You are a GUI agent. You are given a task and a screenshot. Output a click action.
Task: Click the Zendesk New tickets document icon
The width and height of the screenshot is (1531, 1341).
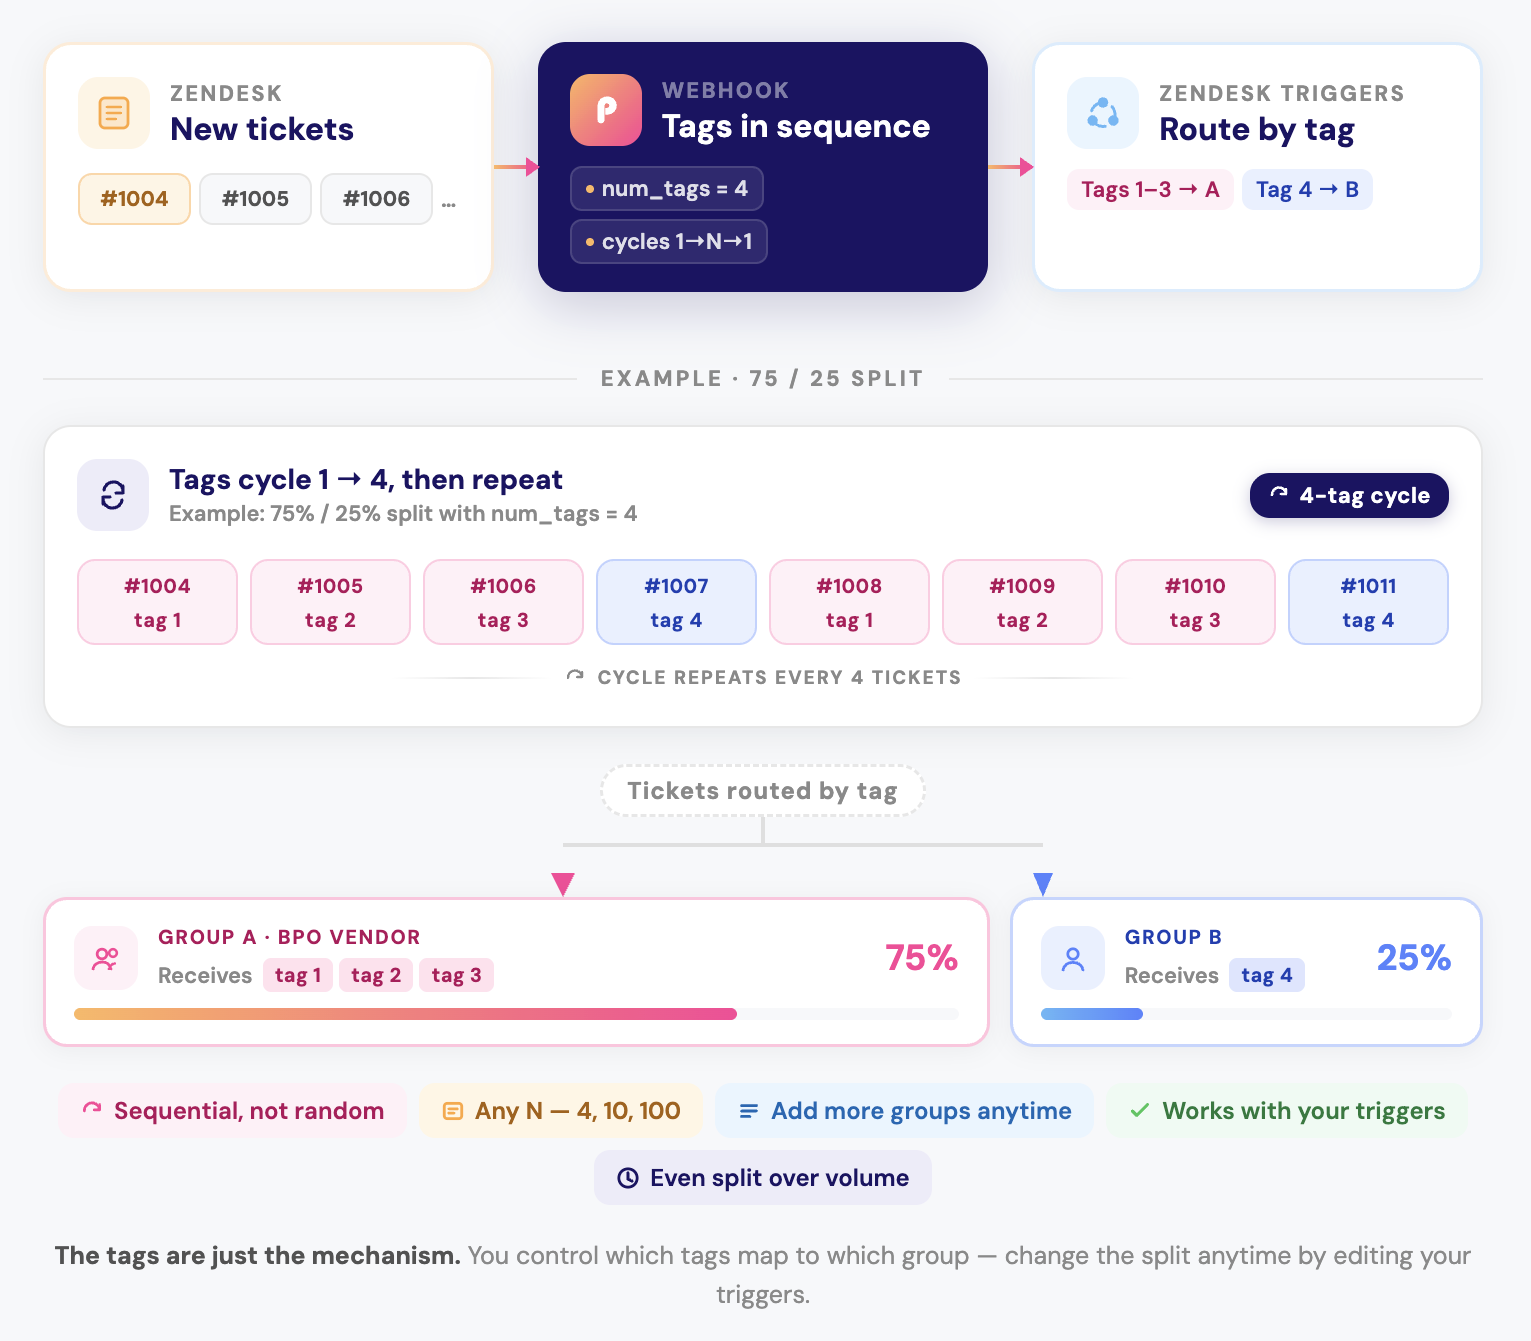(114, 113)
